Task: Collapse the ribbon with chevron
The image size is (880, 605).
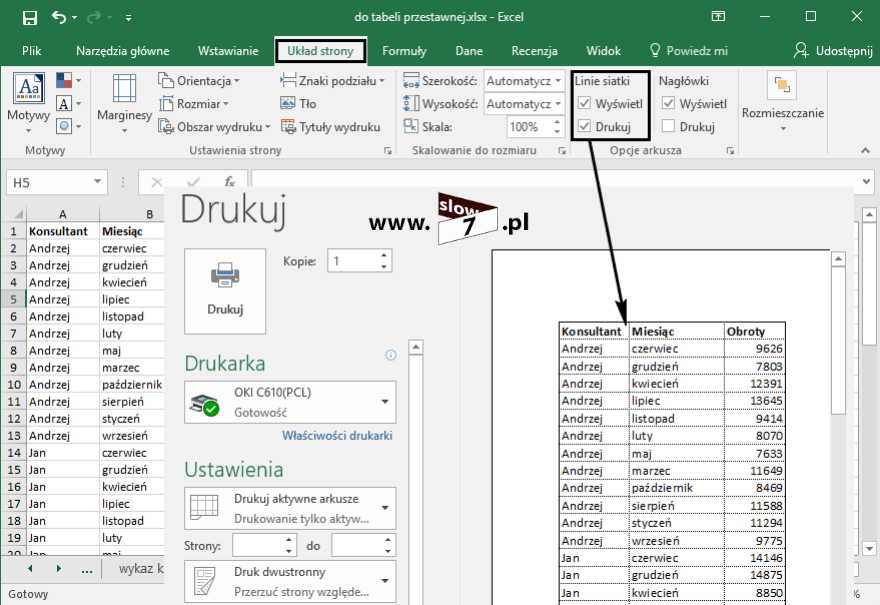Action: point(865,150)
